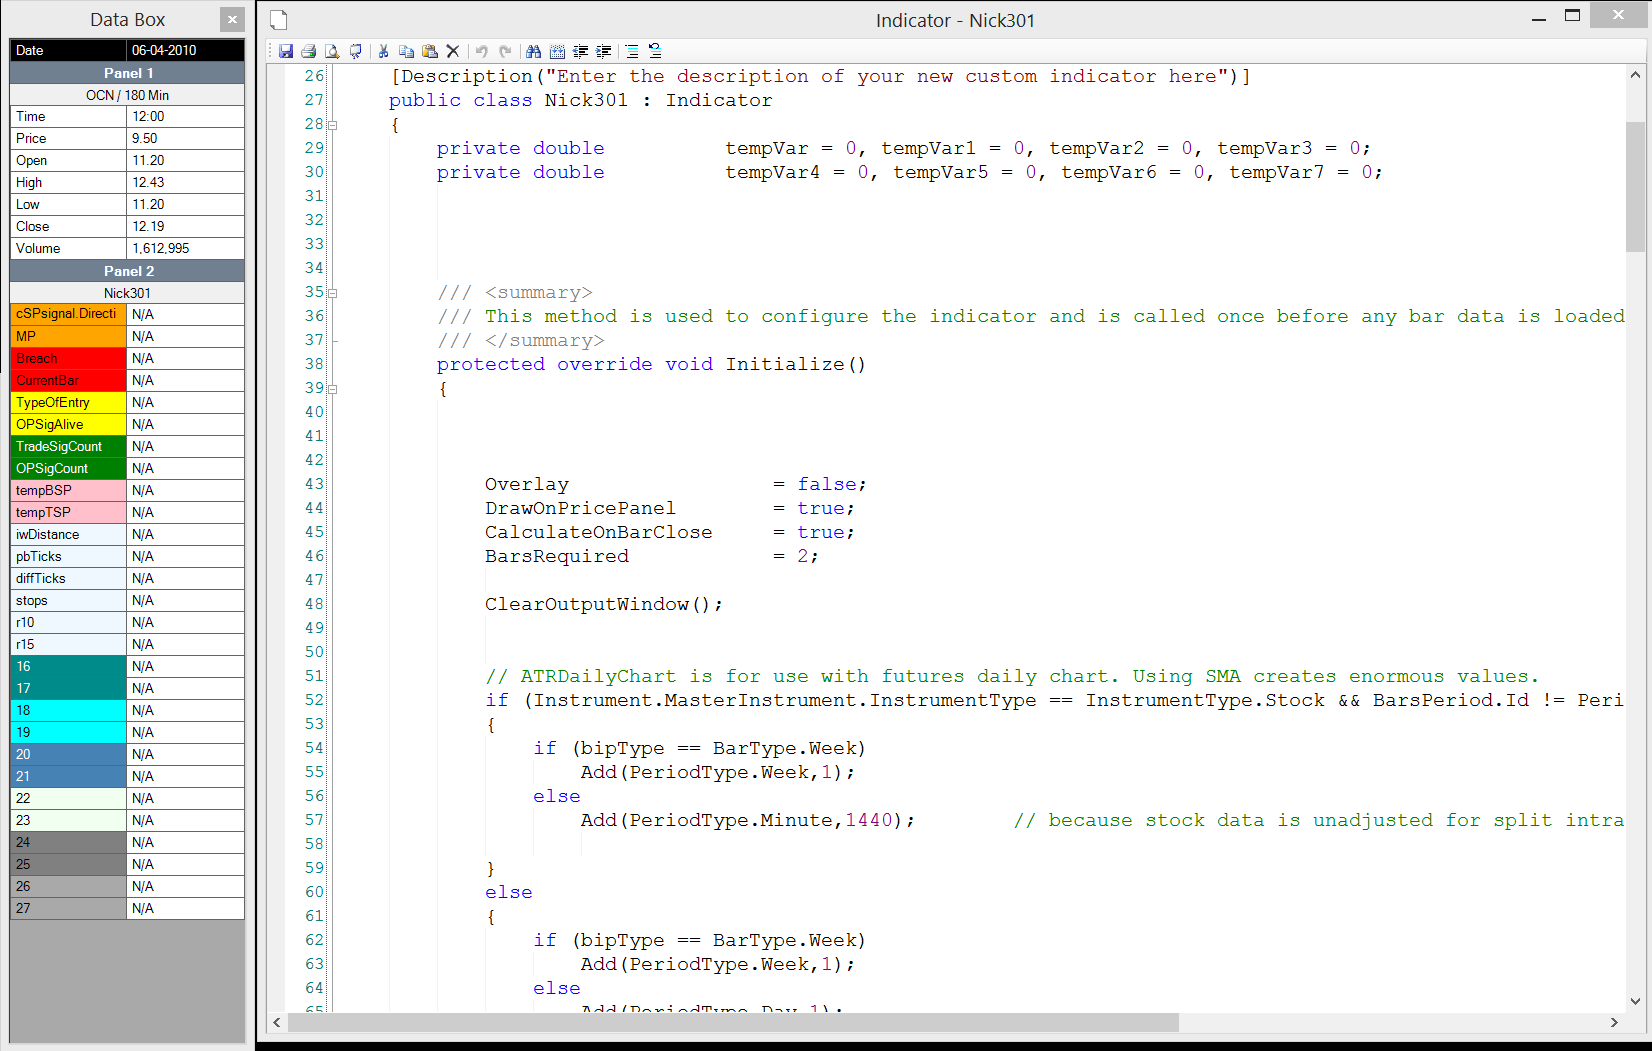
Task: Click BarsRequired in the code
Action: (557, 556)
